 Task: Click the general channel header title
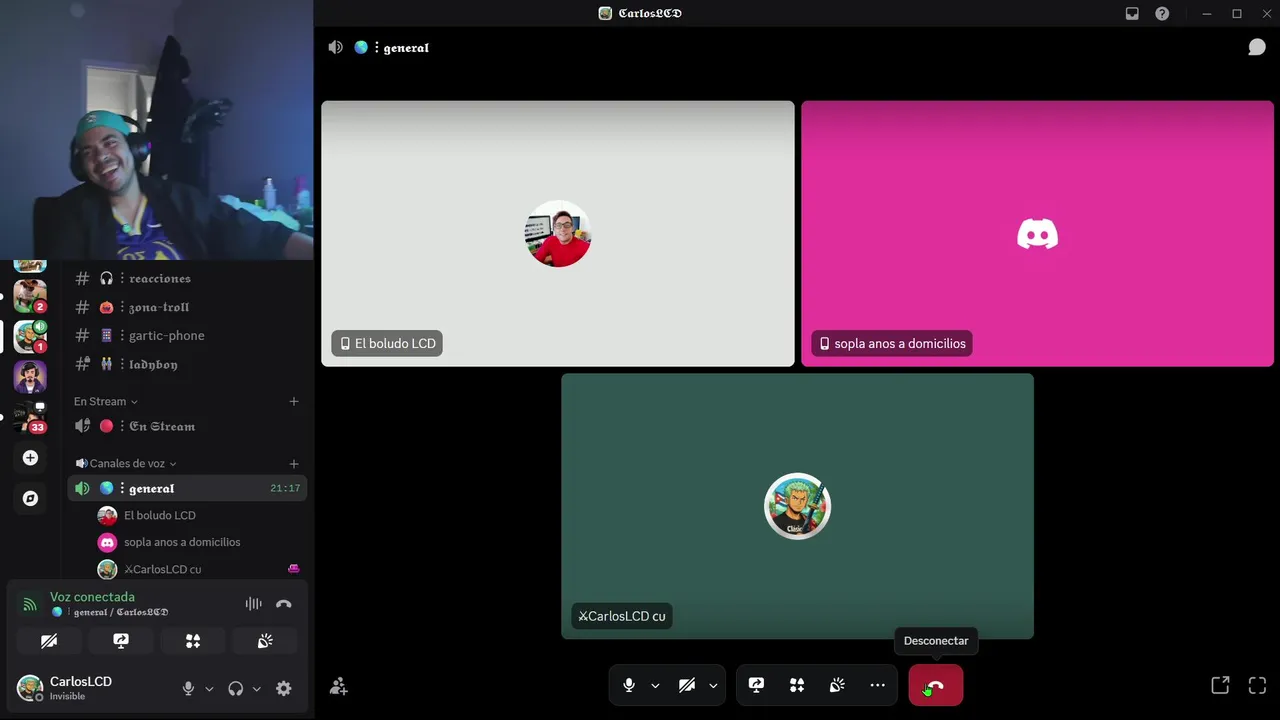click(406, 47)
